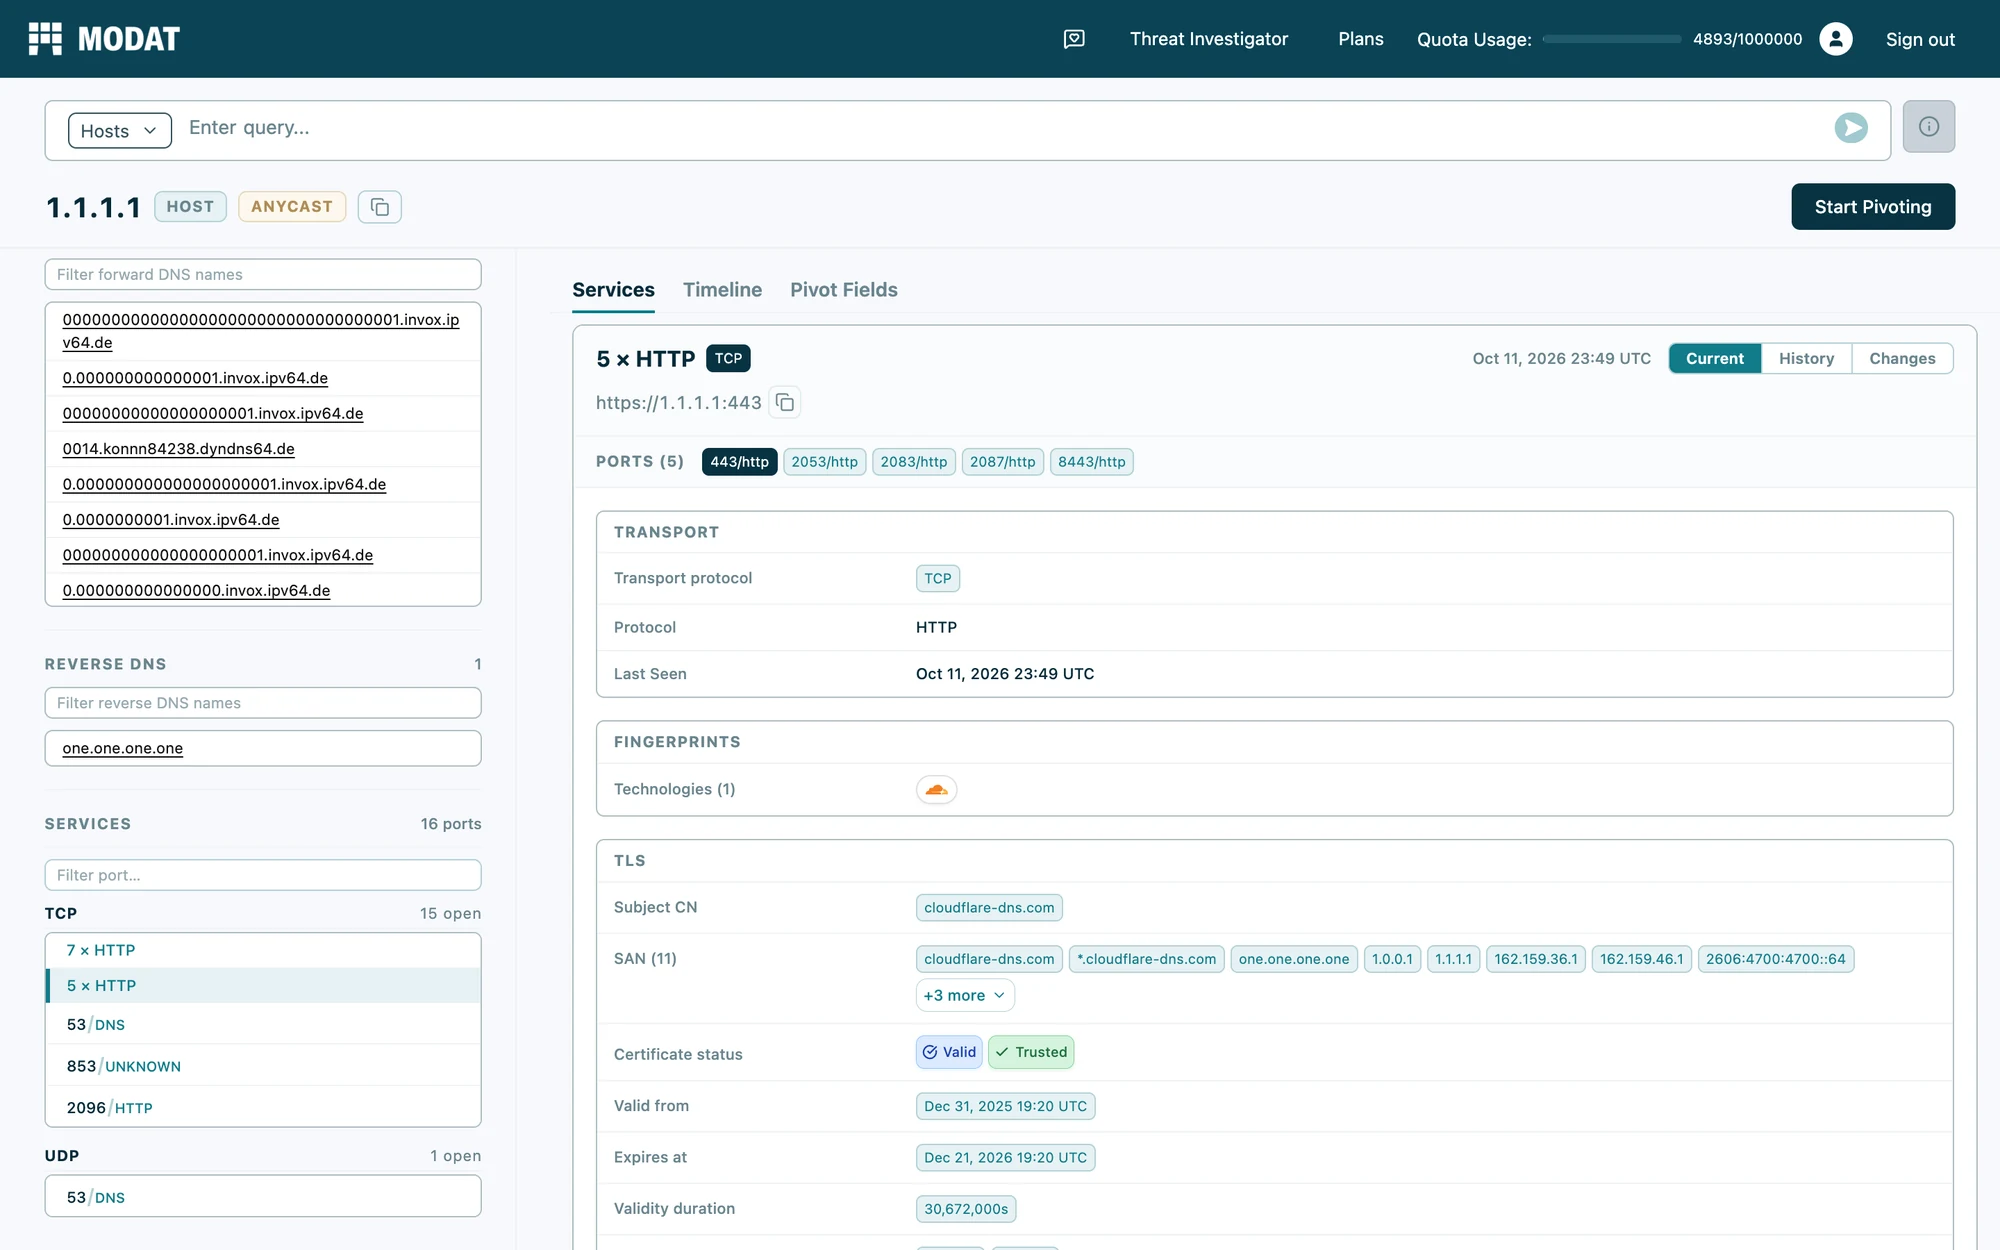Click the MODAT logo grid icon

(x=45, y=39)
